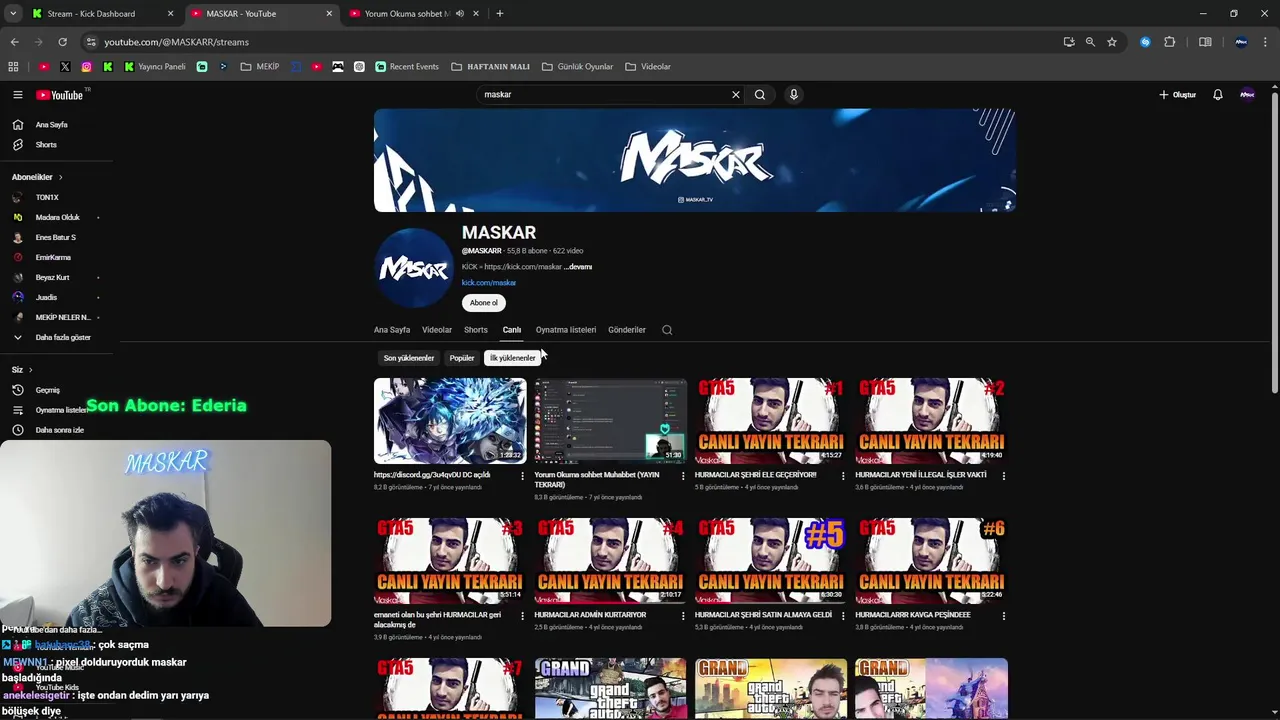Viewport: 1280px width, 720px height.
Task: Open a new Chrome tab
Action: click(499, 14)
